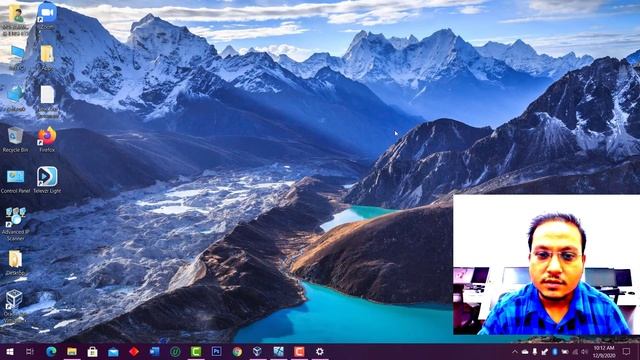The height and width of the screenshot is (360, 640).
Task: Open the Zoom desktop shortcut
Action: click(x=47, y=16)
